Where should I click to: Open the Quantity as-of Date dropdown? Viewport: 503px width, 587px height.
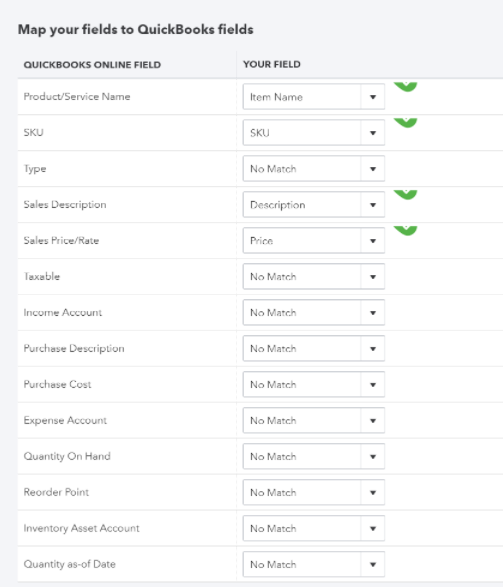tap(314, 564)
